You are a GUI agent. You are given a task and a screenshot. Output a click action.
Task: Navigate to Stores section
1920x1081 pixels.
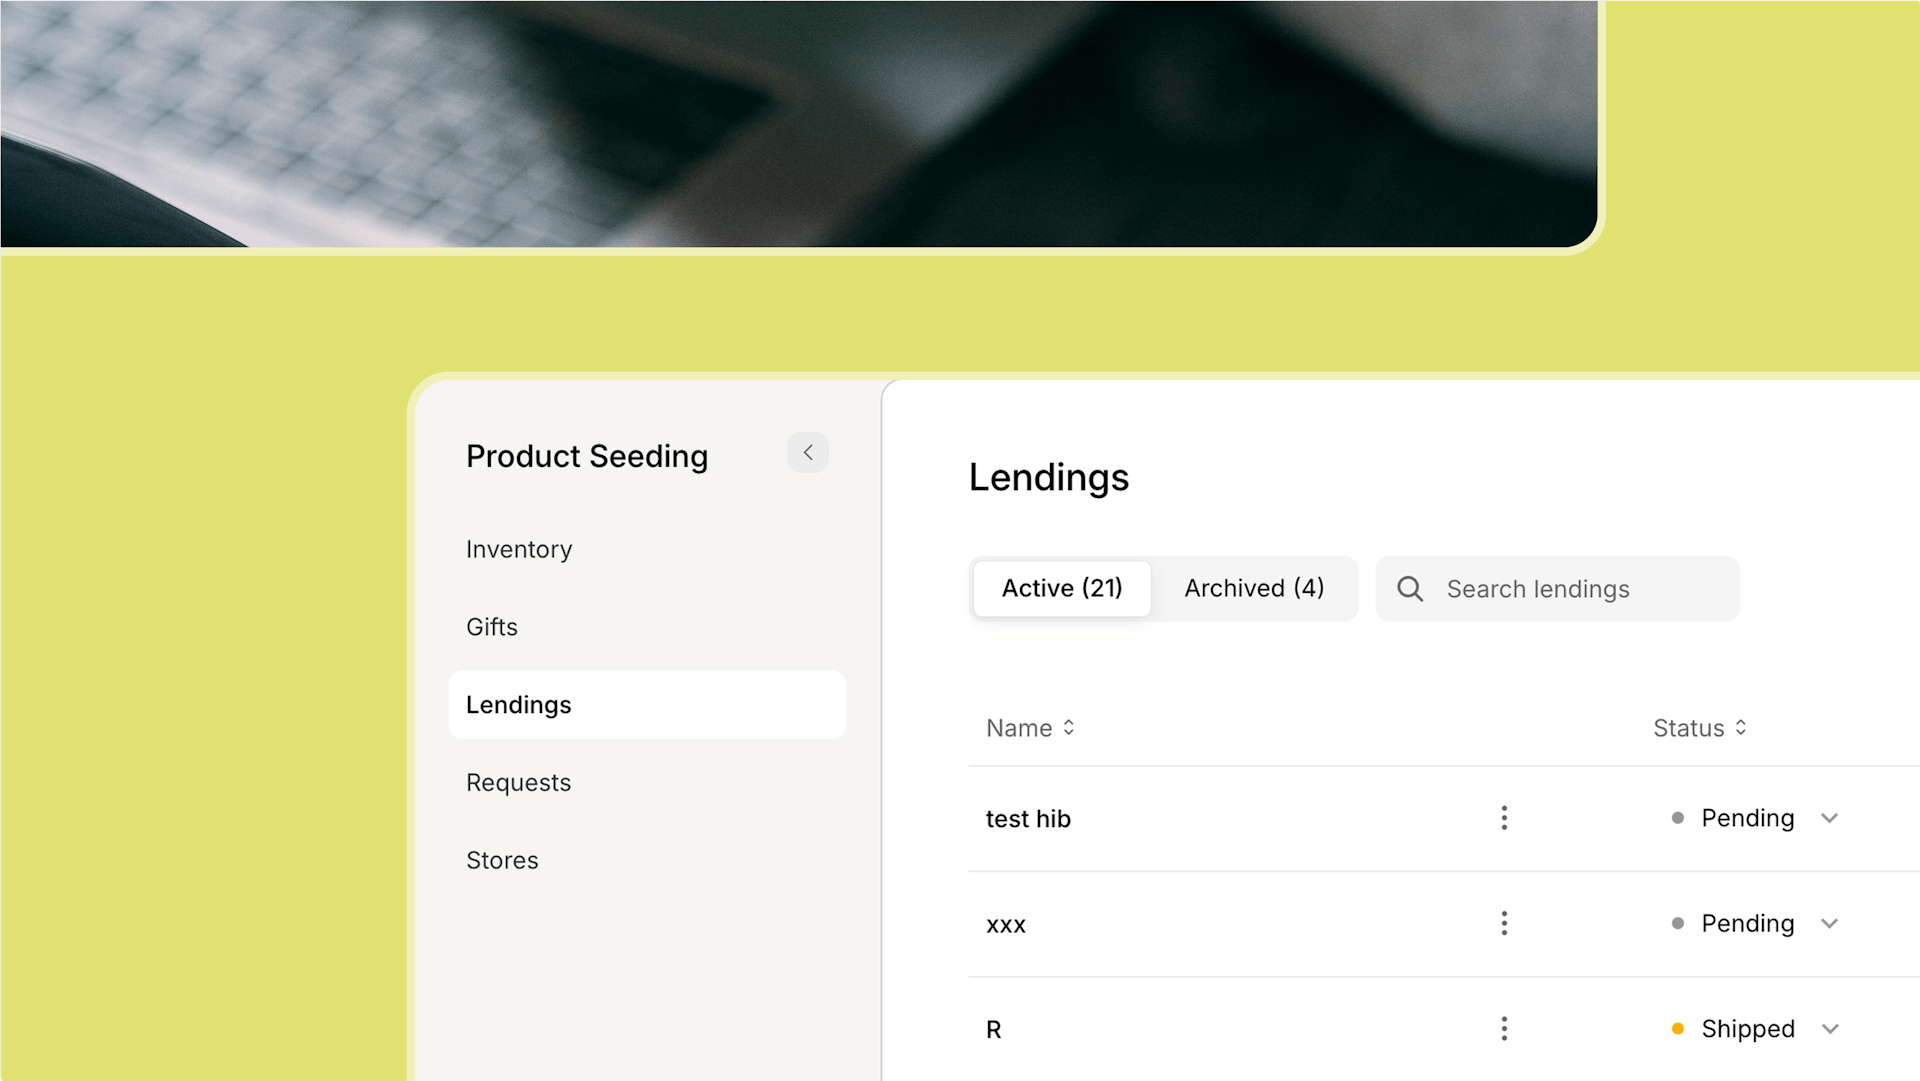click(502, 860)
